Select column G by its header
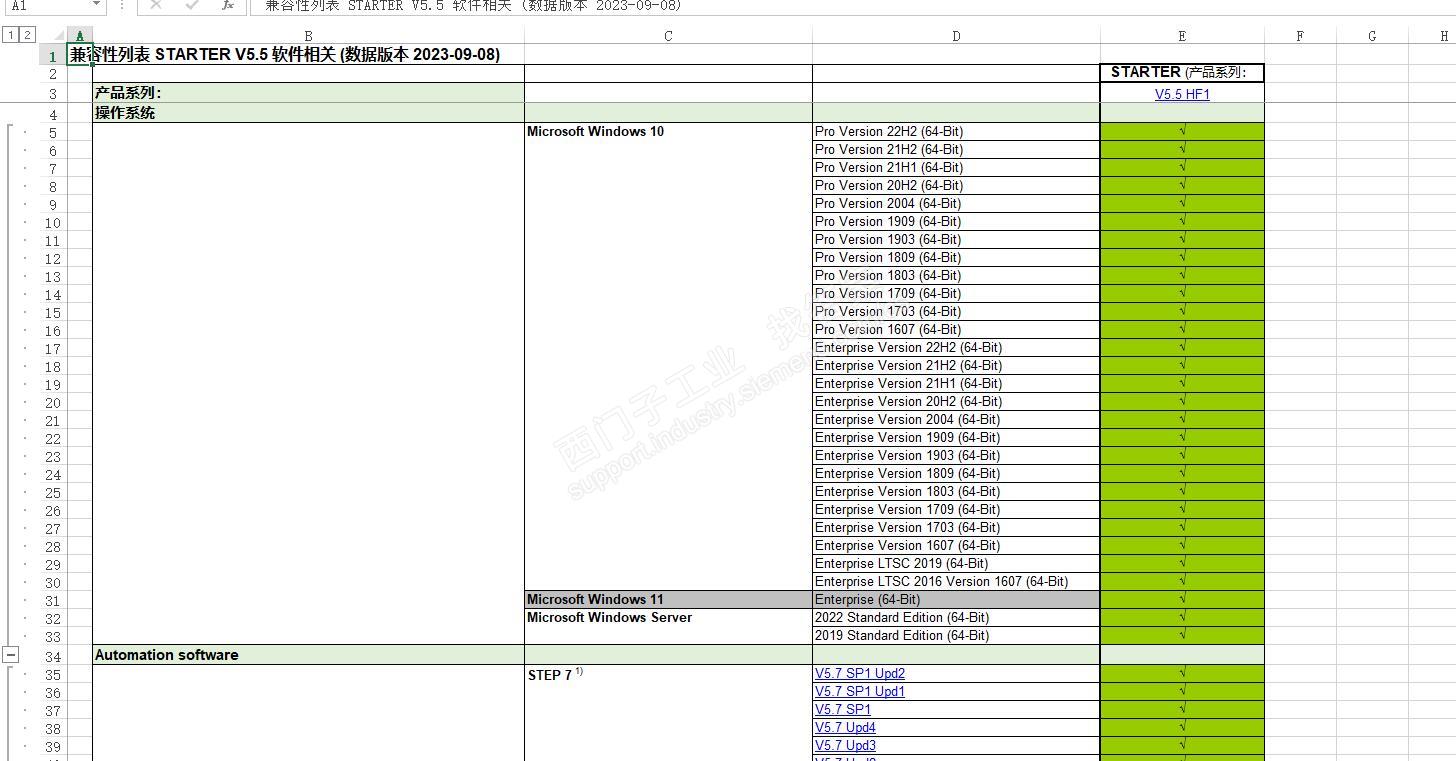Image resolution: width=1456 pixels, height=761 pixels. coord(1372,36)
